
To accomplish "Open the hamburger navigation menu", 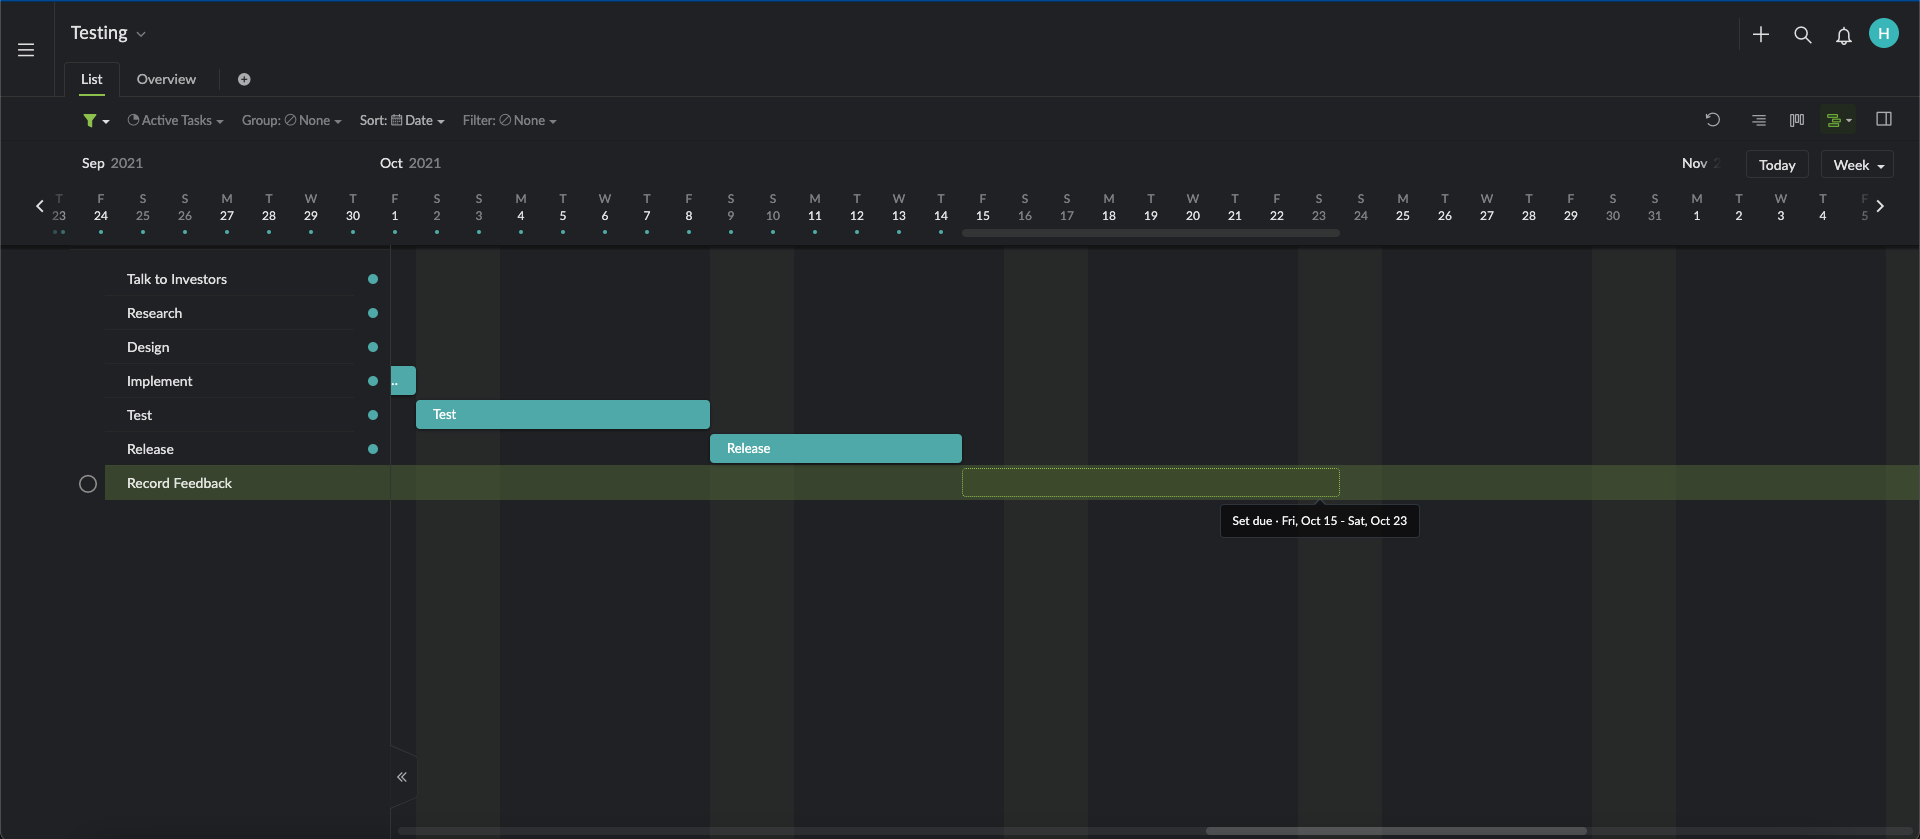I will tap(26, 50).
